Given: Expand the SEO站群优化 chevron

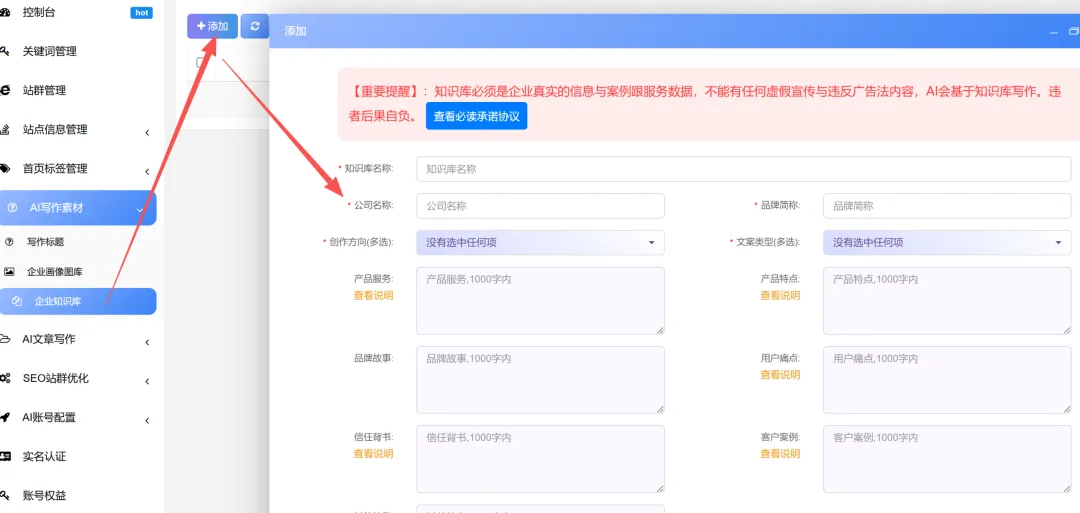Looking at the screenshot, I should pos(147,381).
